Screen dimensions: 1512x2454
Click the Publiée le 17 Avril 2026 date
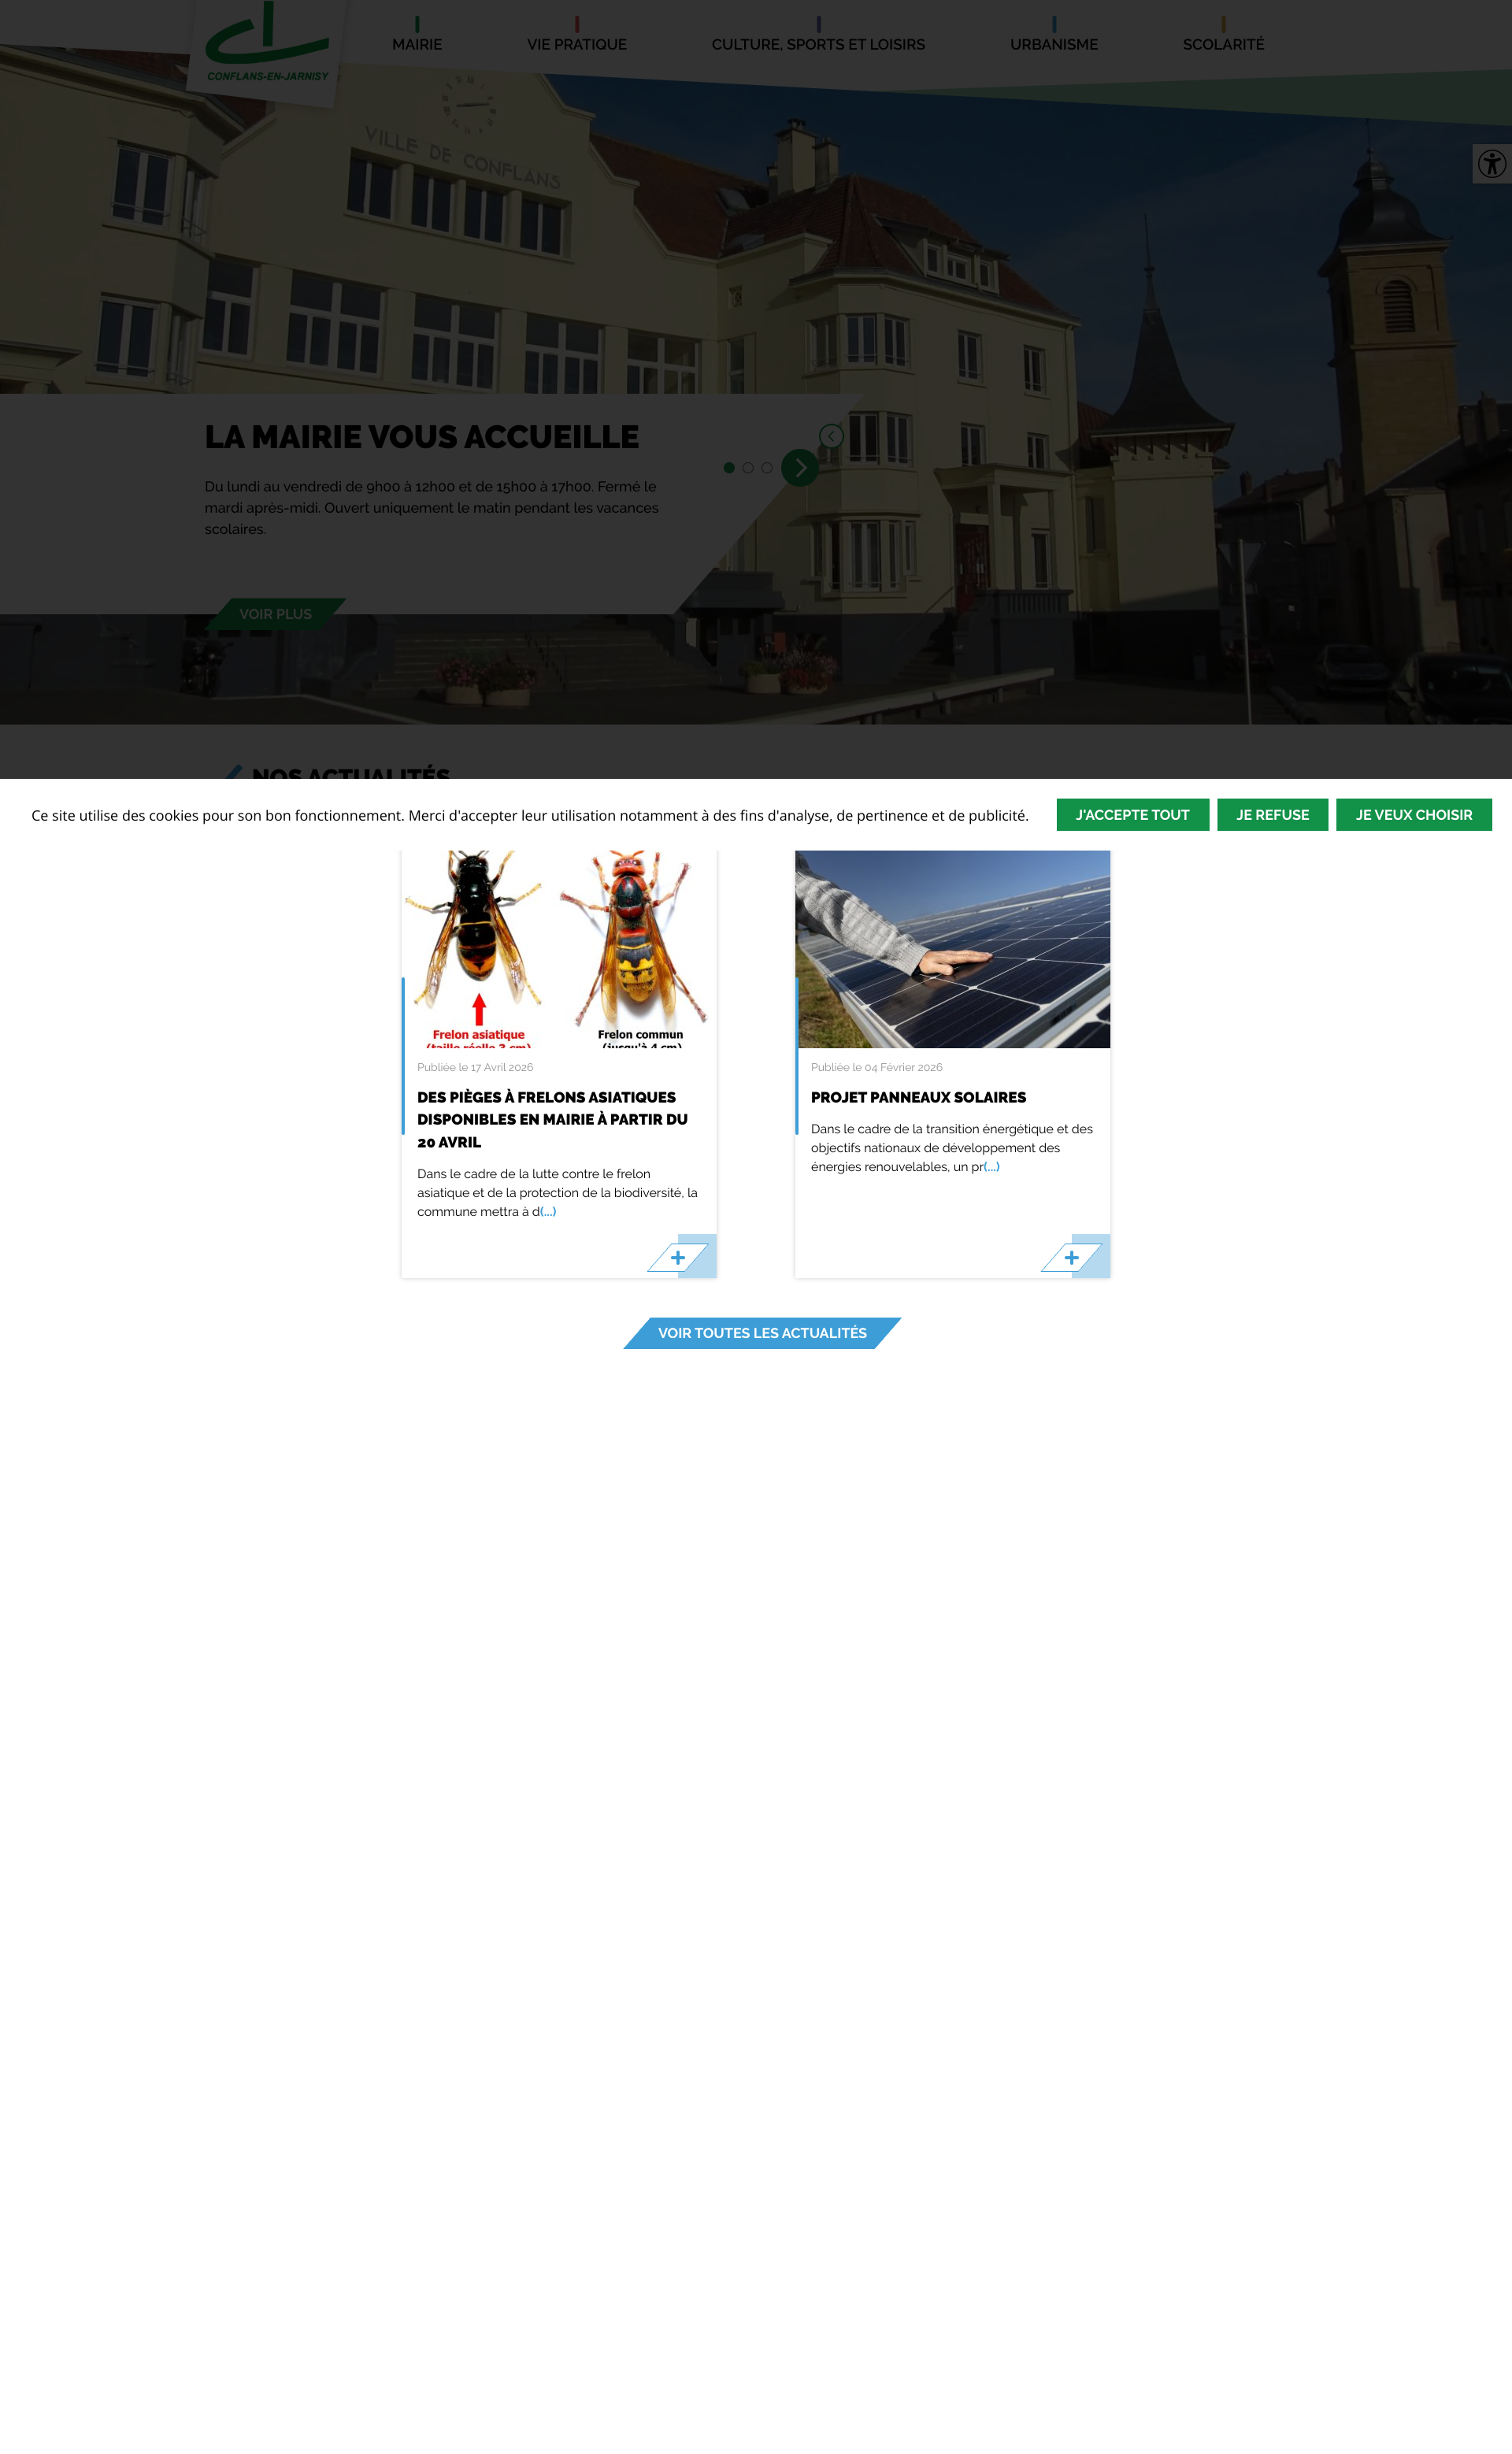point(475,1067)
